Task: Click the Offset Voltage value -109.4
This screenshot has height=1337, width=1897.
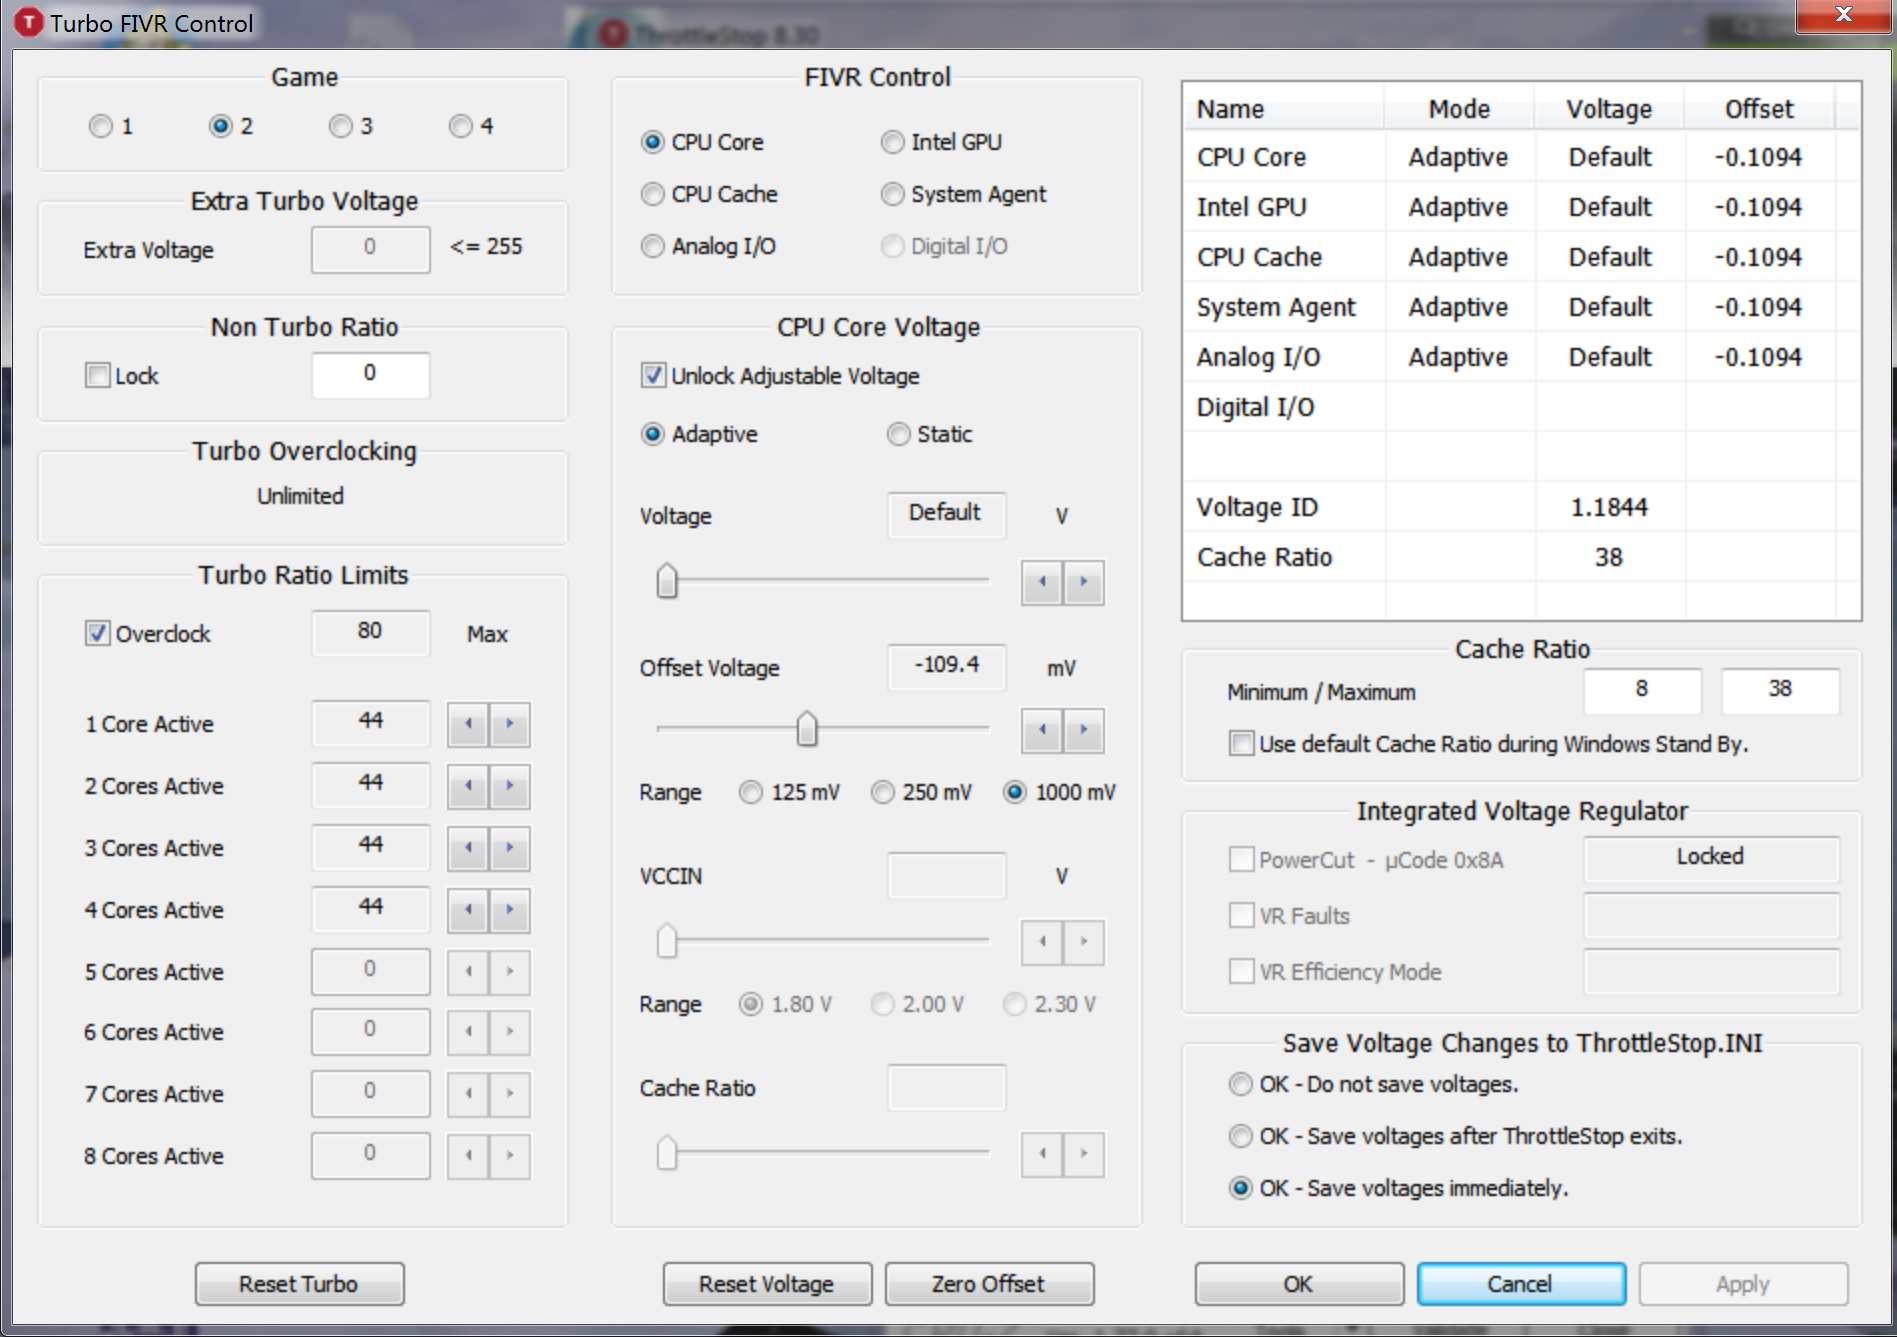Action: click(947, 666)
